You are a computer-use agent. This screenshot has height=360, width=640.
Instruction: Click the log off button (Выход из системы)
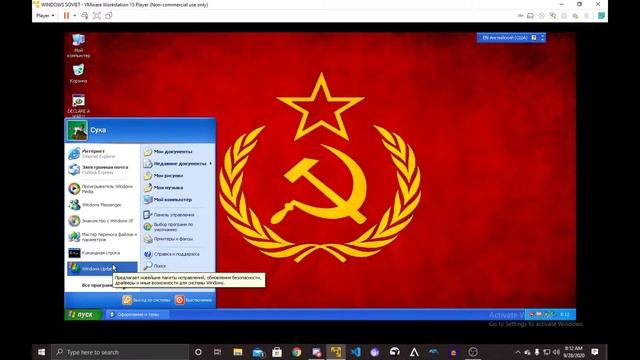click(x=146, y=300)
